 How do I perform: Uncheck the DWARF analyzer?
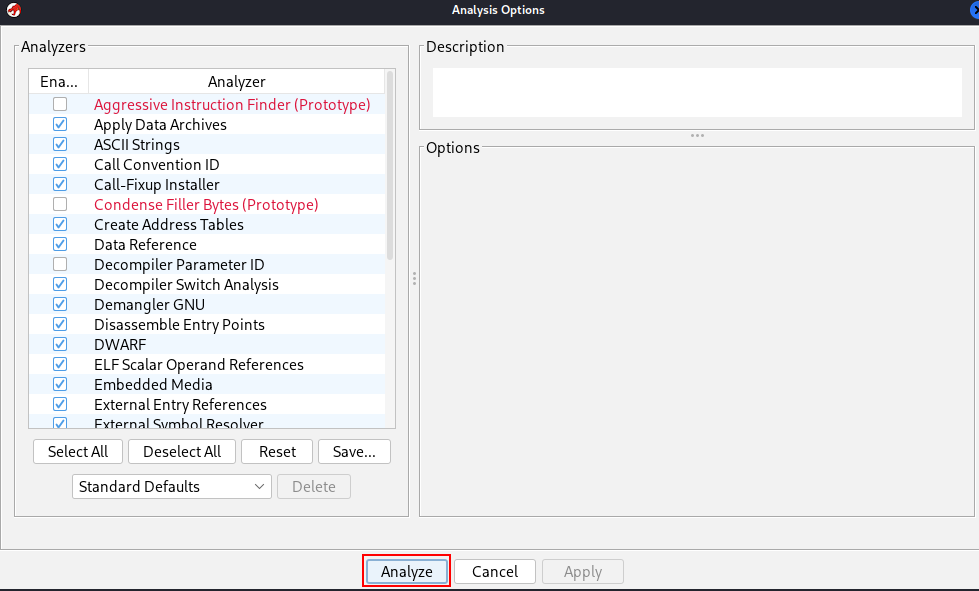click(60, 344)
